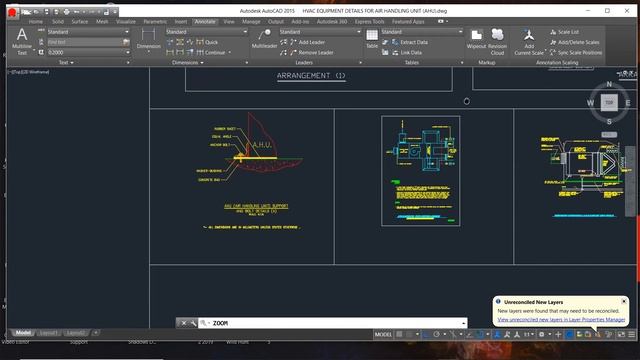Open Scale List
The image size is (640, 360).
[564, 32]
